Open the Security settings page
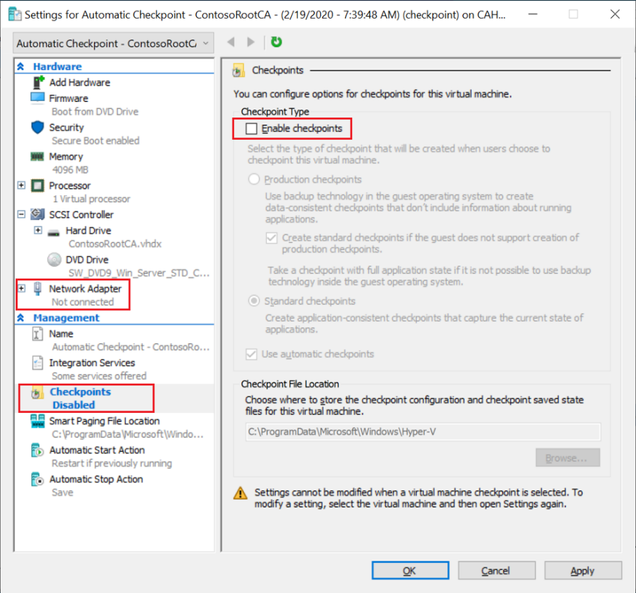This screenshot has height=593, width=636. (67, 127)
